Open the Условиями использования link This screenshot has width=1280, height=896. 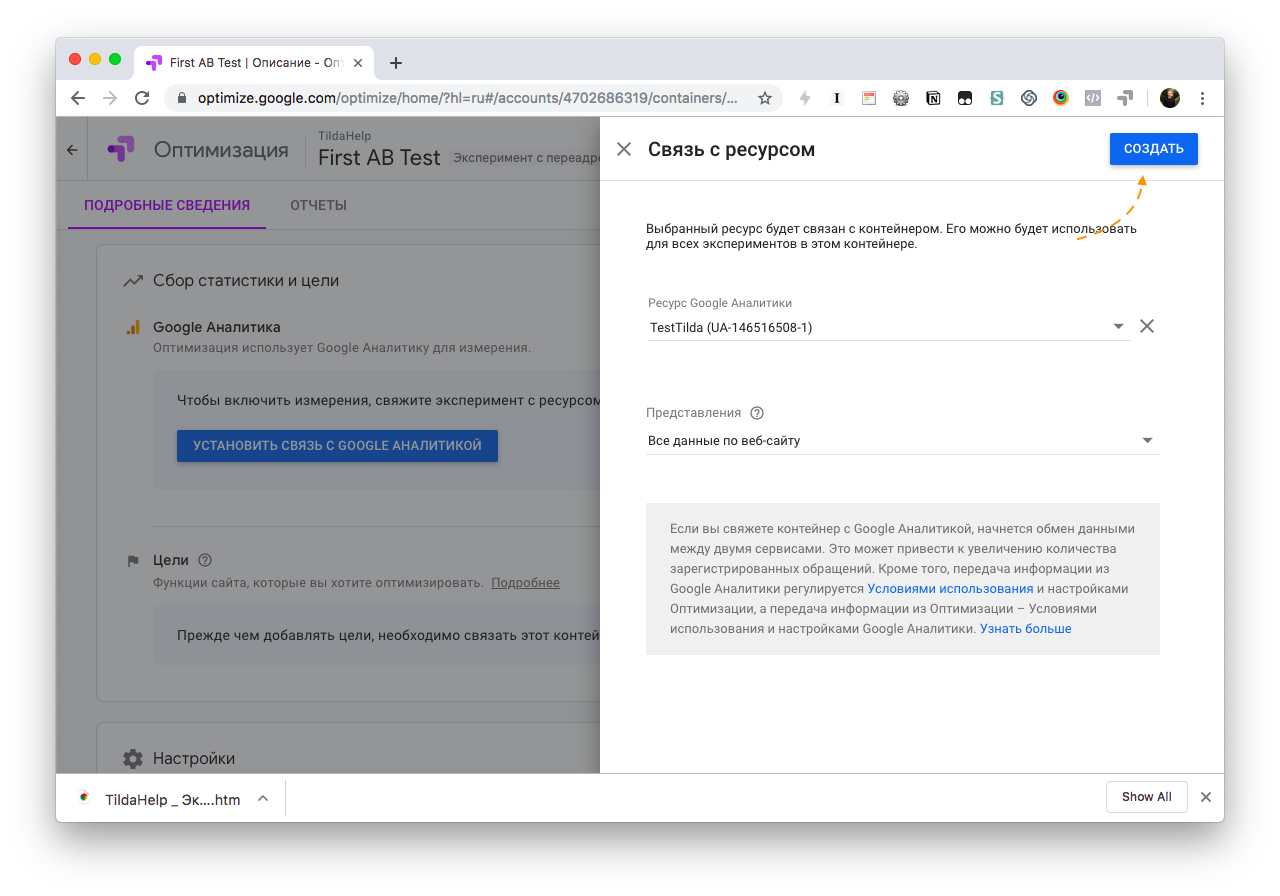coord(950,589)
